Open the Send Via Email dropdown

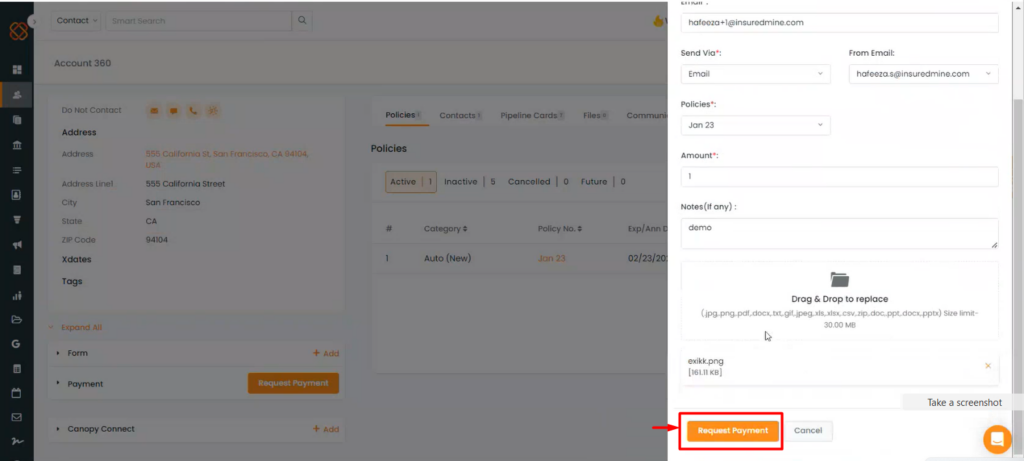coord(756,74)
